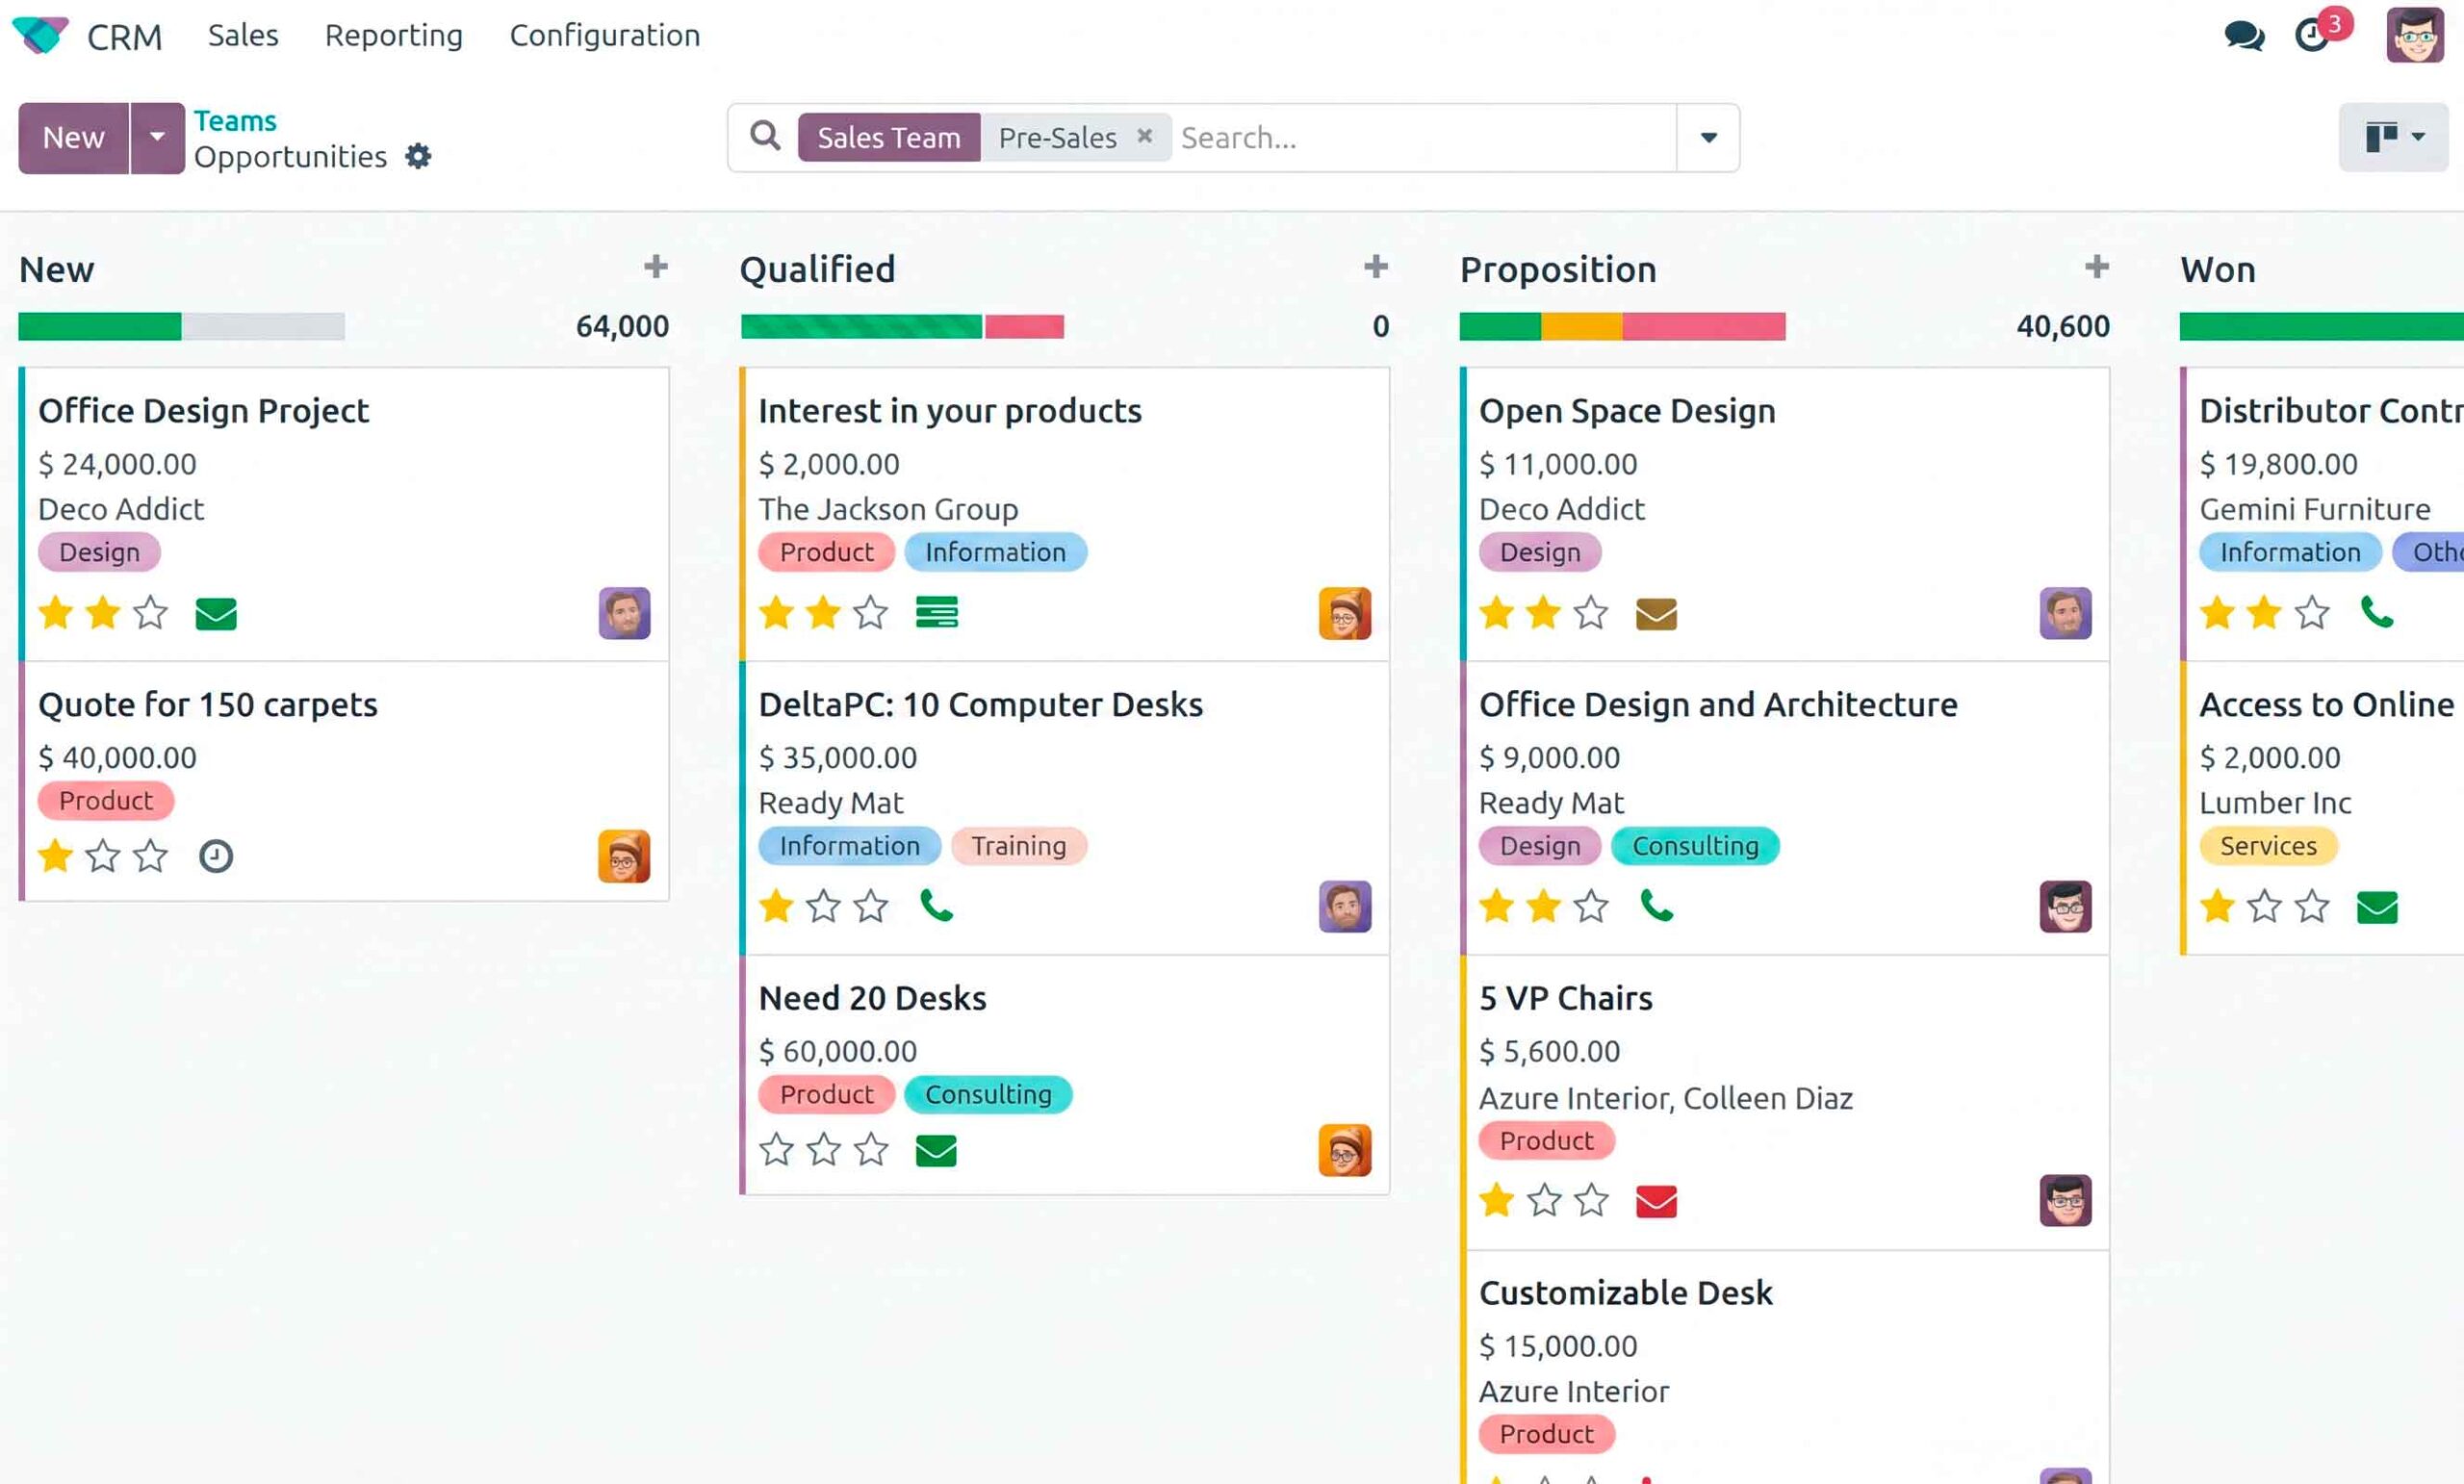Open the Configuration menu
Screen dimensions: 2464x1484
pyautogui.click(x=605, y=36)
